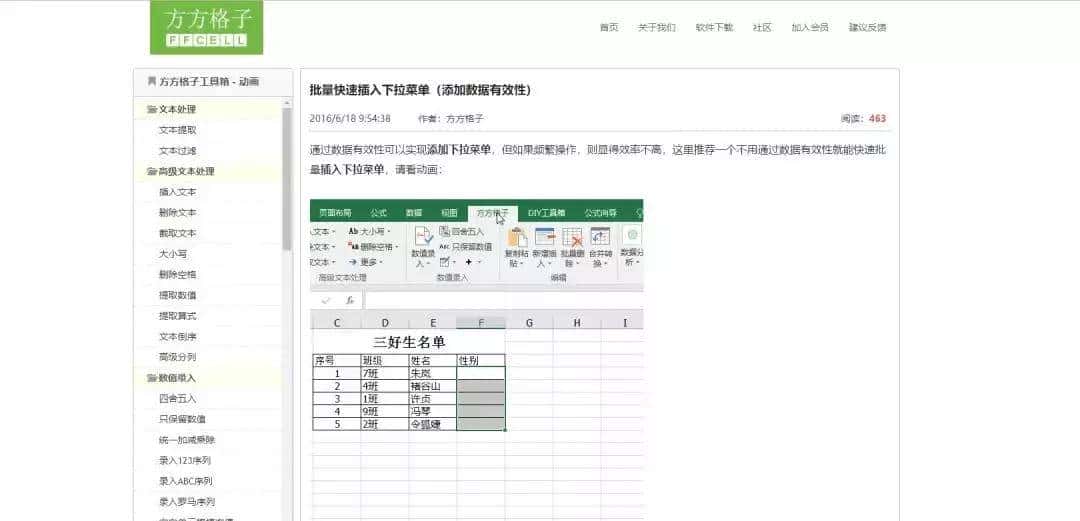Open 统一加减乘除 sidebar entry
The height and width of the screenshot is (521, 1080).
point(187,440)
